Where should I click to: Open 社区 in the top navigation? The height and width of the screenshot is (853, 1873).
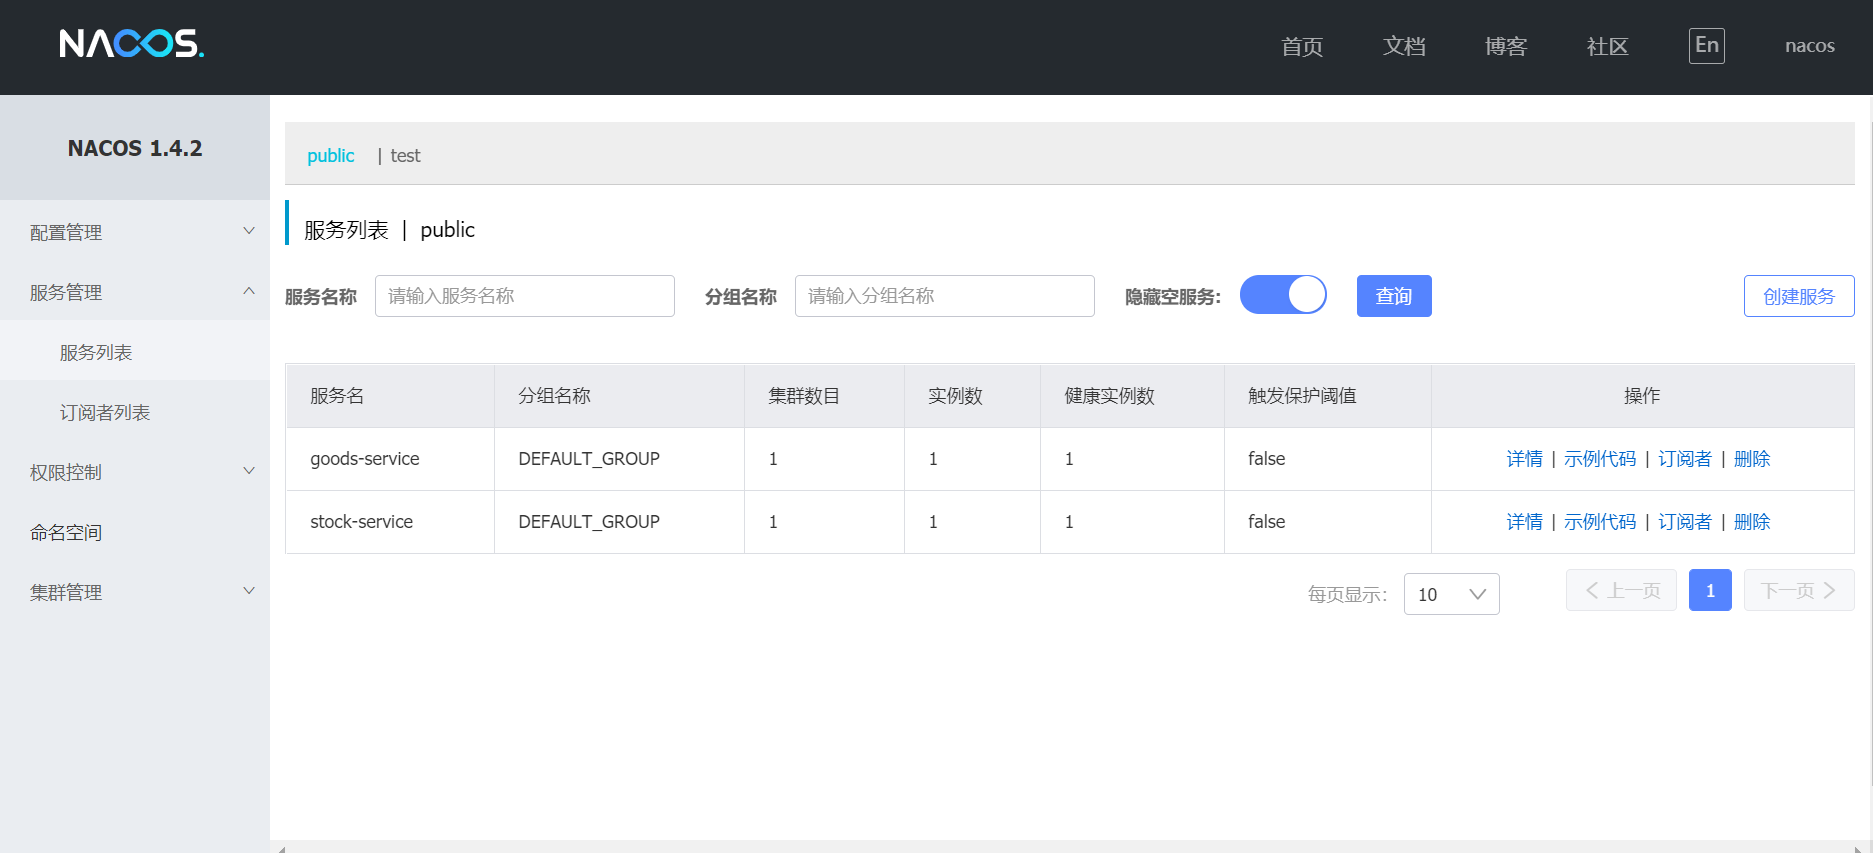pos(1608,46)
